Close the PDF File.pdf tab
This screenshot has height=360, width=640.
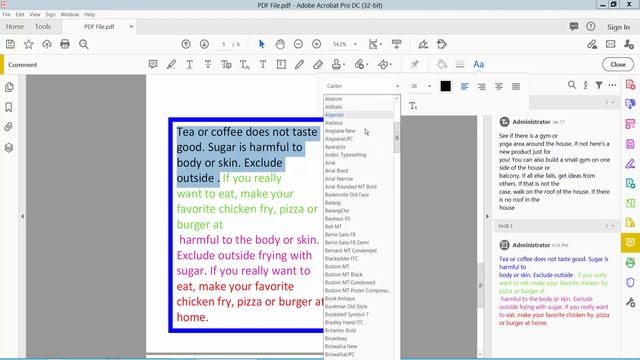tap(131, 27)
